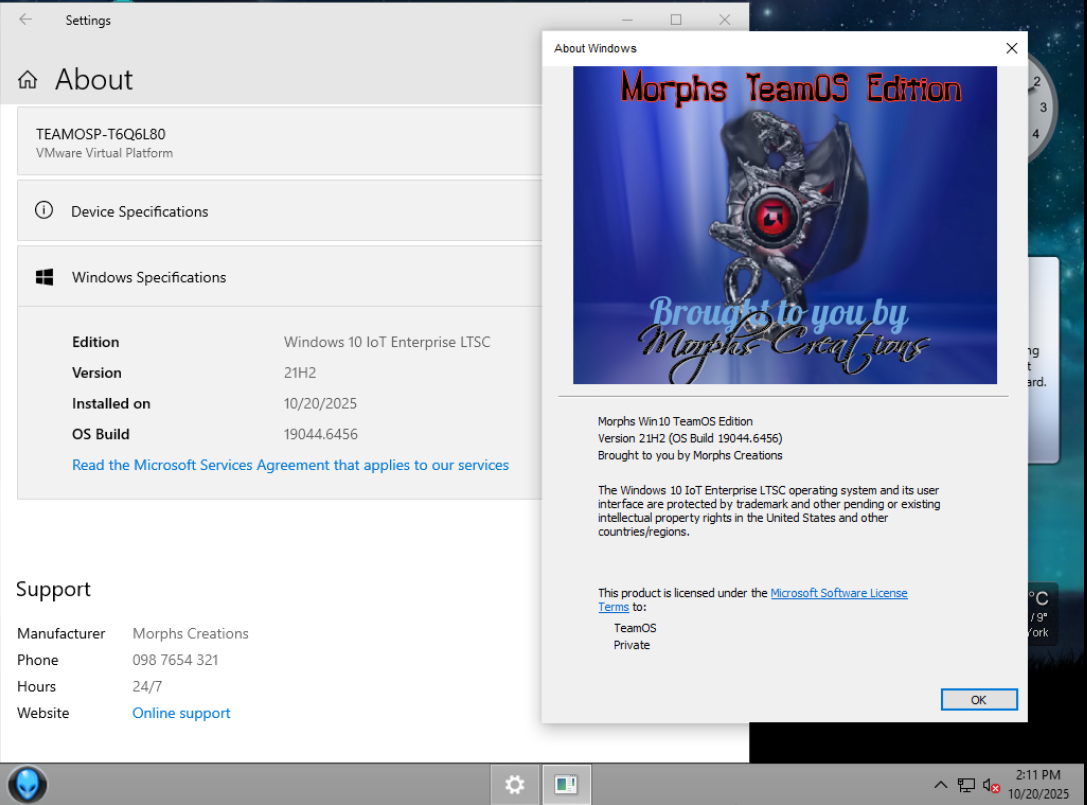The width and height of the screenshot is (1087, 805).
Task: Open the Microsoft Software License Terms link
Action: 839,593
